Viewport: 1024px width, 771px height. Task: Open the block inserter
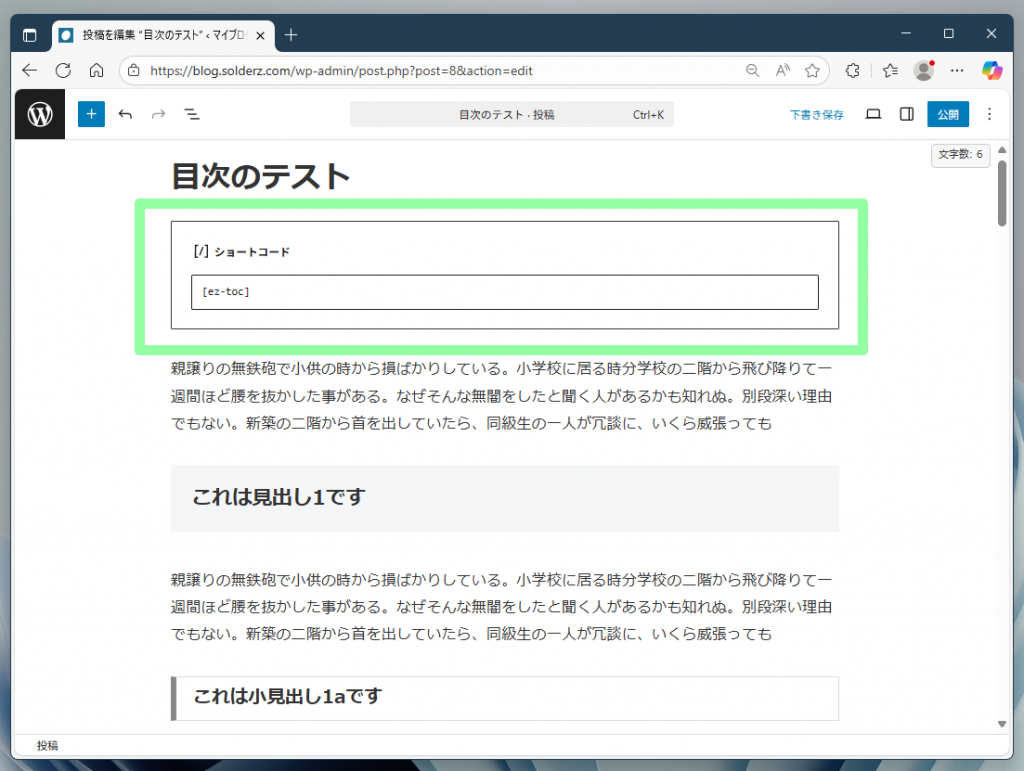pyautogui.click(x=91, y=114)
